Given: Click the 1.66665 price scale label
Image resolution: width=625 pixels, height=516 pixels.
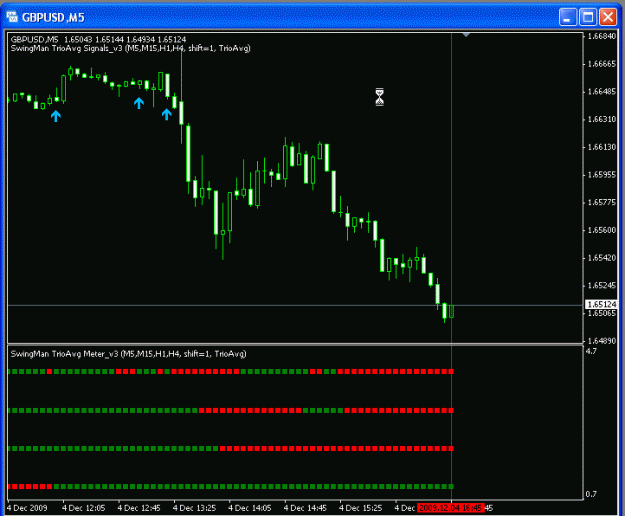Looking at the screenshot, I should [x=602, y=64].
